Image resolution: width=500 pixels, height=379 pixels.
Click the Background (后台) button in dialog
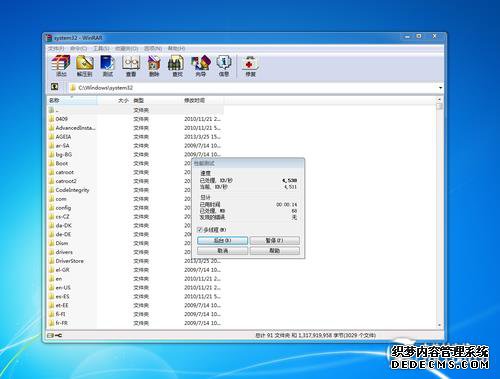pyautogui.click(x=222, y=240)
